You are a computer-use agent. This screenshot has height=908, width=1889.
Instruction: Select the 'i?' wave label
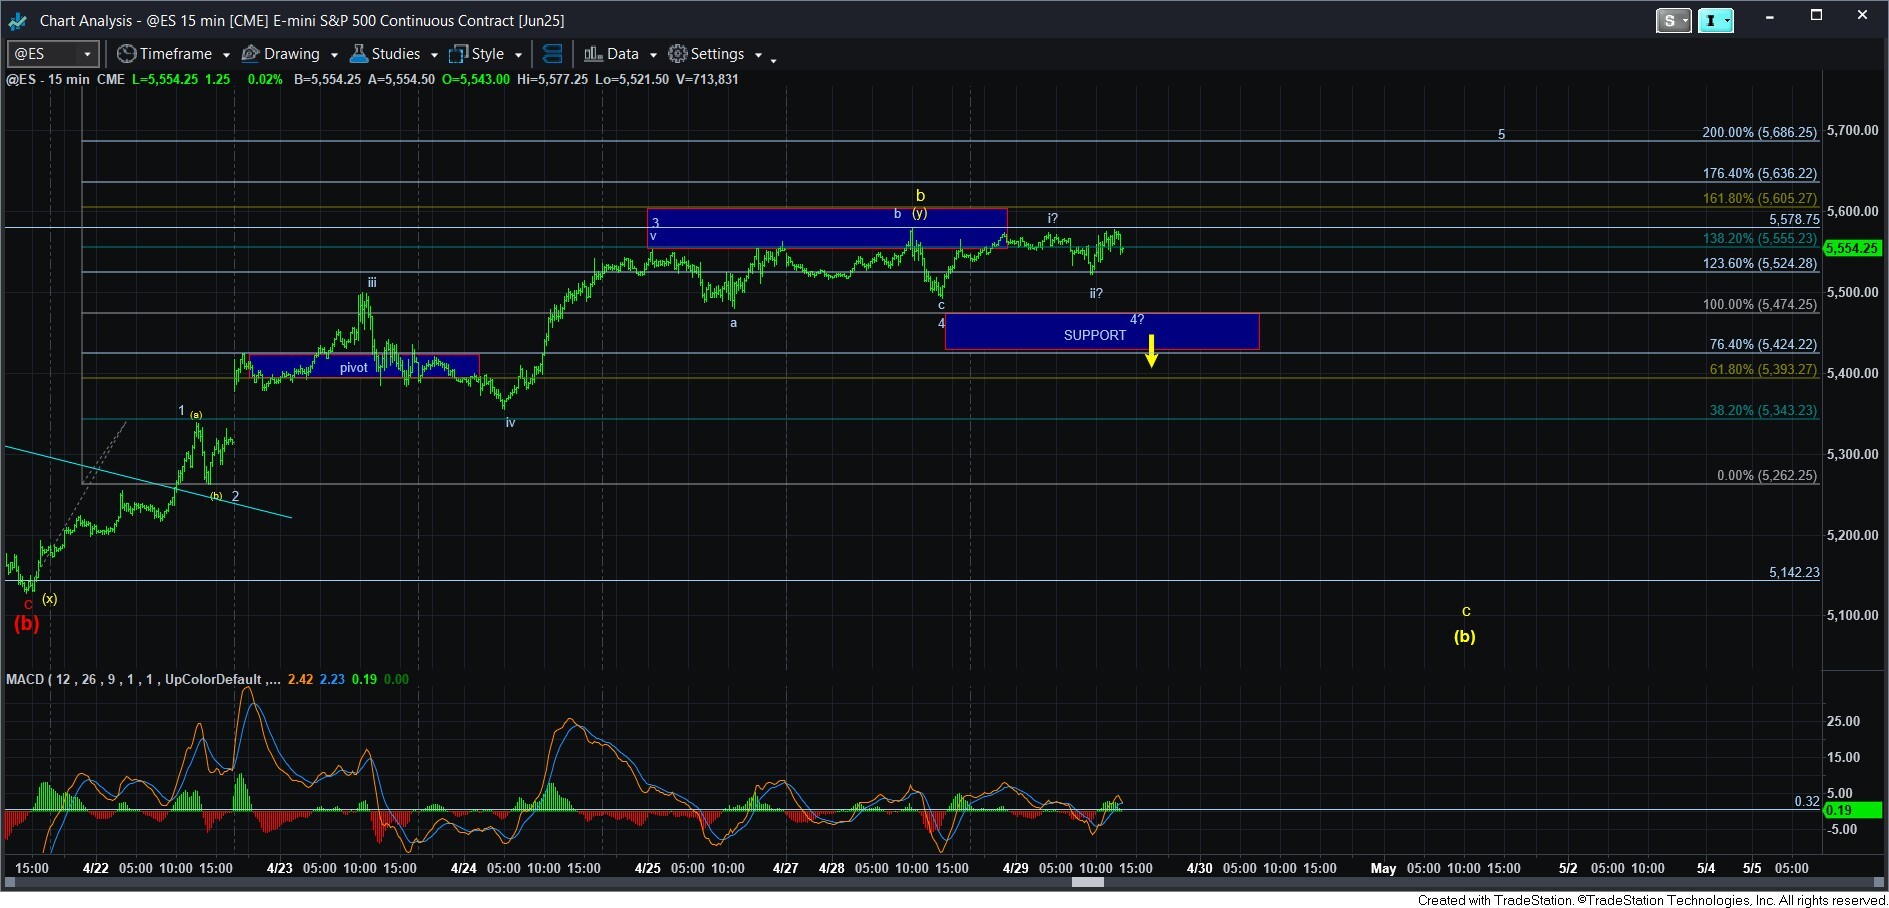coord(1053,218)
